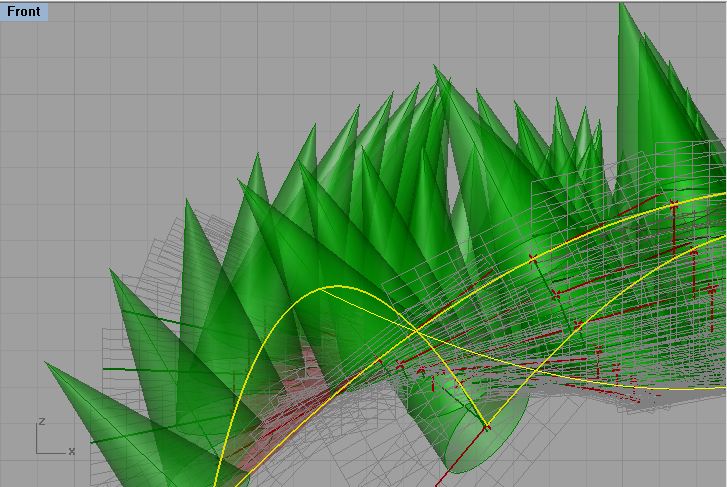
Task: Select red control point at cylinder end
Action: [x=487, y=428]
